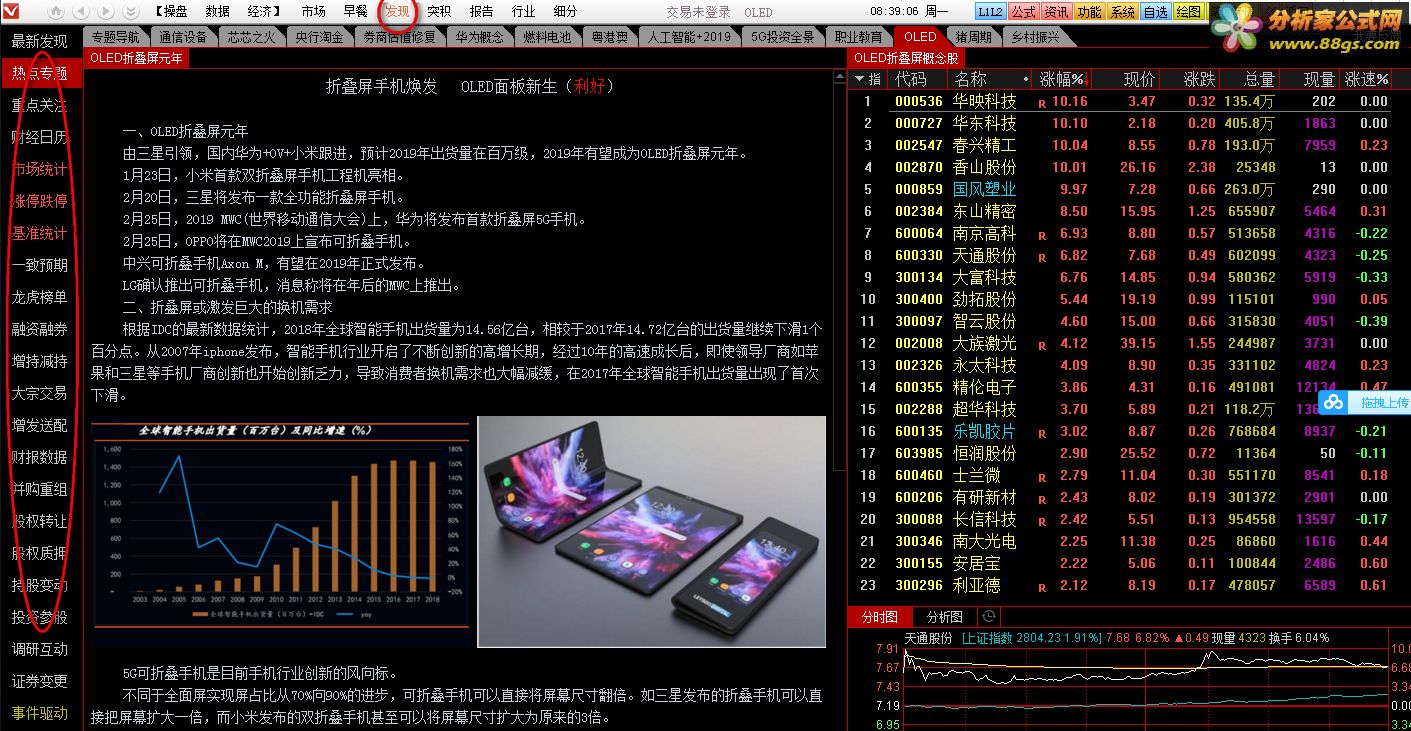Switch to the 5G投资全景 tab
Viewport: 1411px width, 731px height.
(x=783, y=37)
